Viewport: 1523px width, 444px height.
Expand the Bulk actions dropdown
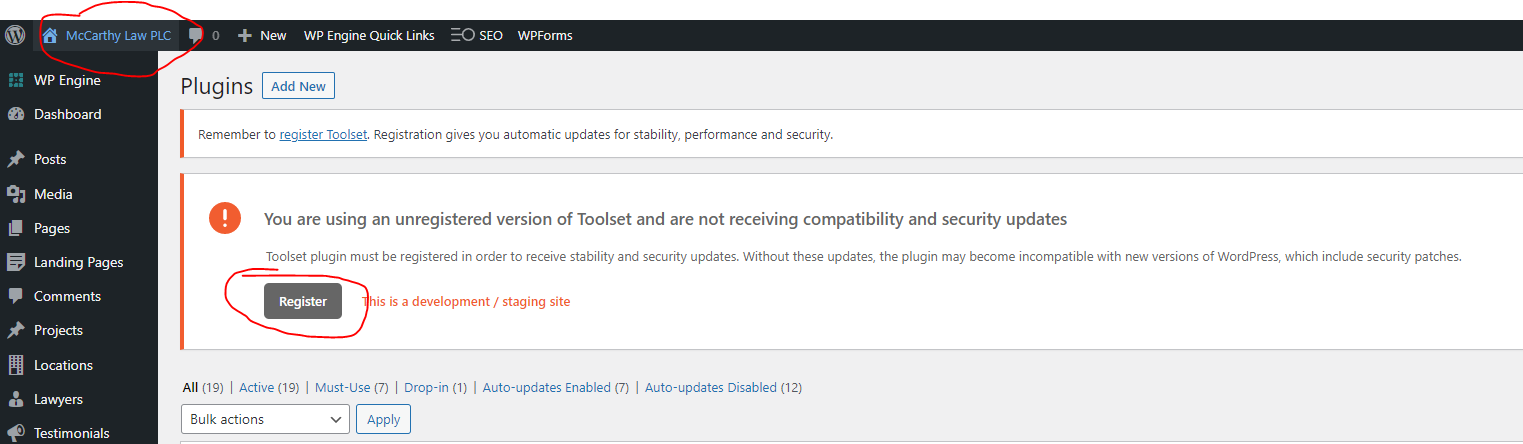pyautogui.click(x=265, y=419)
